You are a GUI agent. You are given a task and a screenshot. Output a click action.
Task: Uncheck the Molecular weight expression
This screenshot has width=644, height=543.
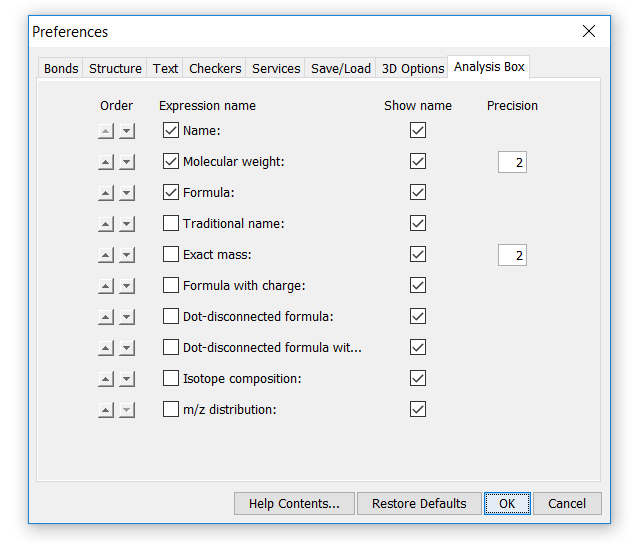point(171,161)
